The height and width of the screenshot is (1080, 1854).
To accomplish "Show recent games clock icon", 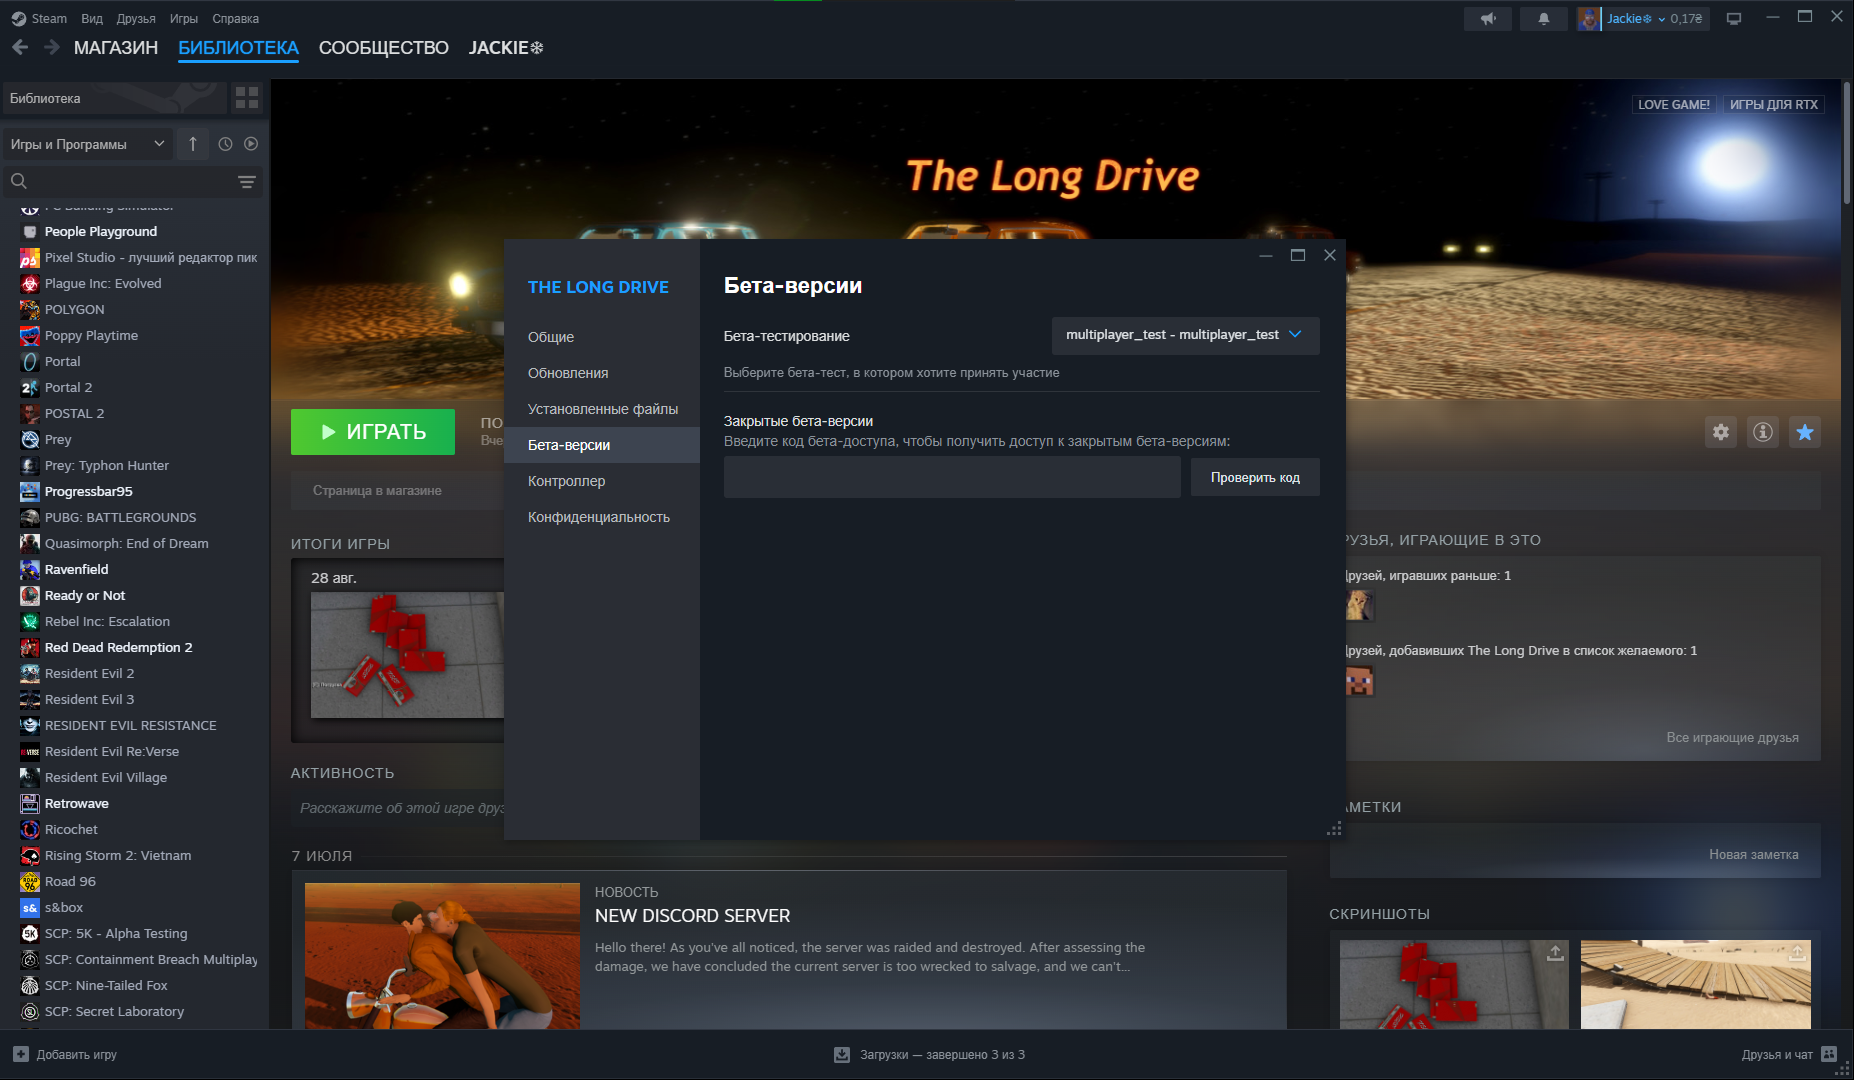I will (x=225, y=144).
